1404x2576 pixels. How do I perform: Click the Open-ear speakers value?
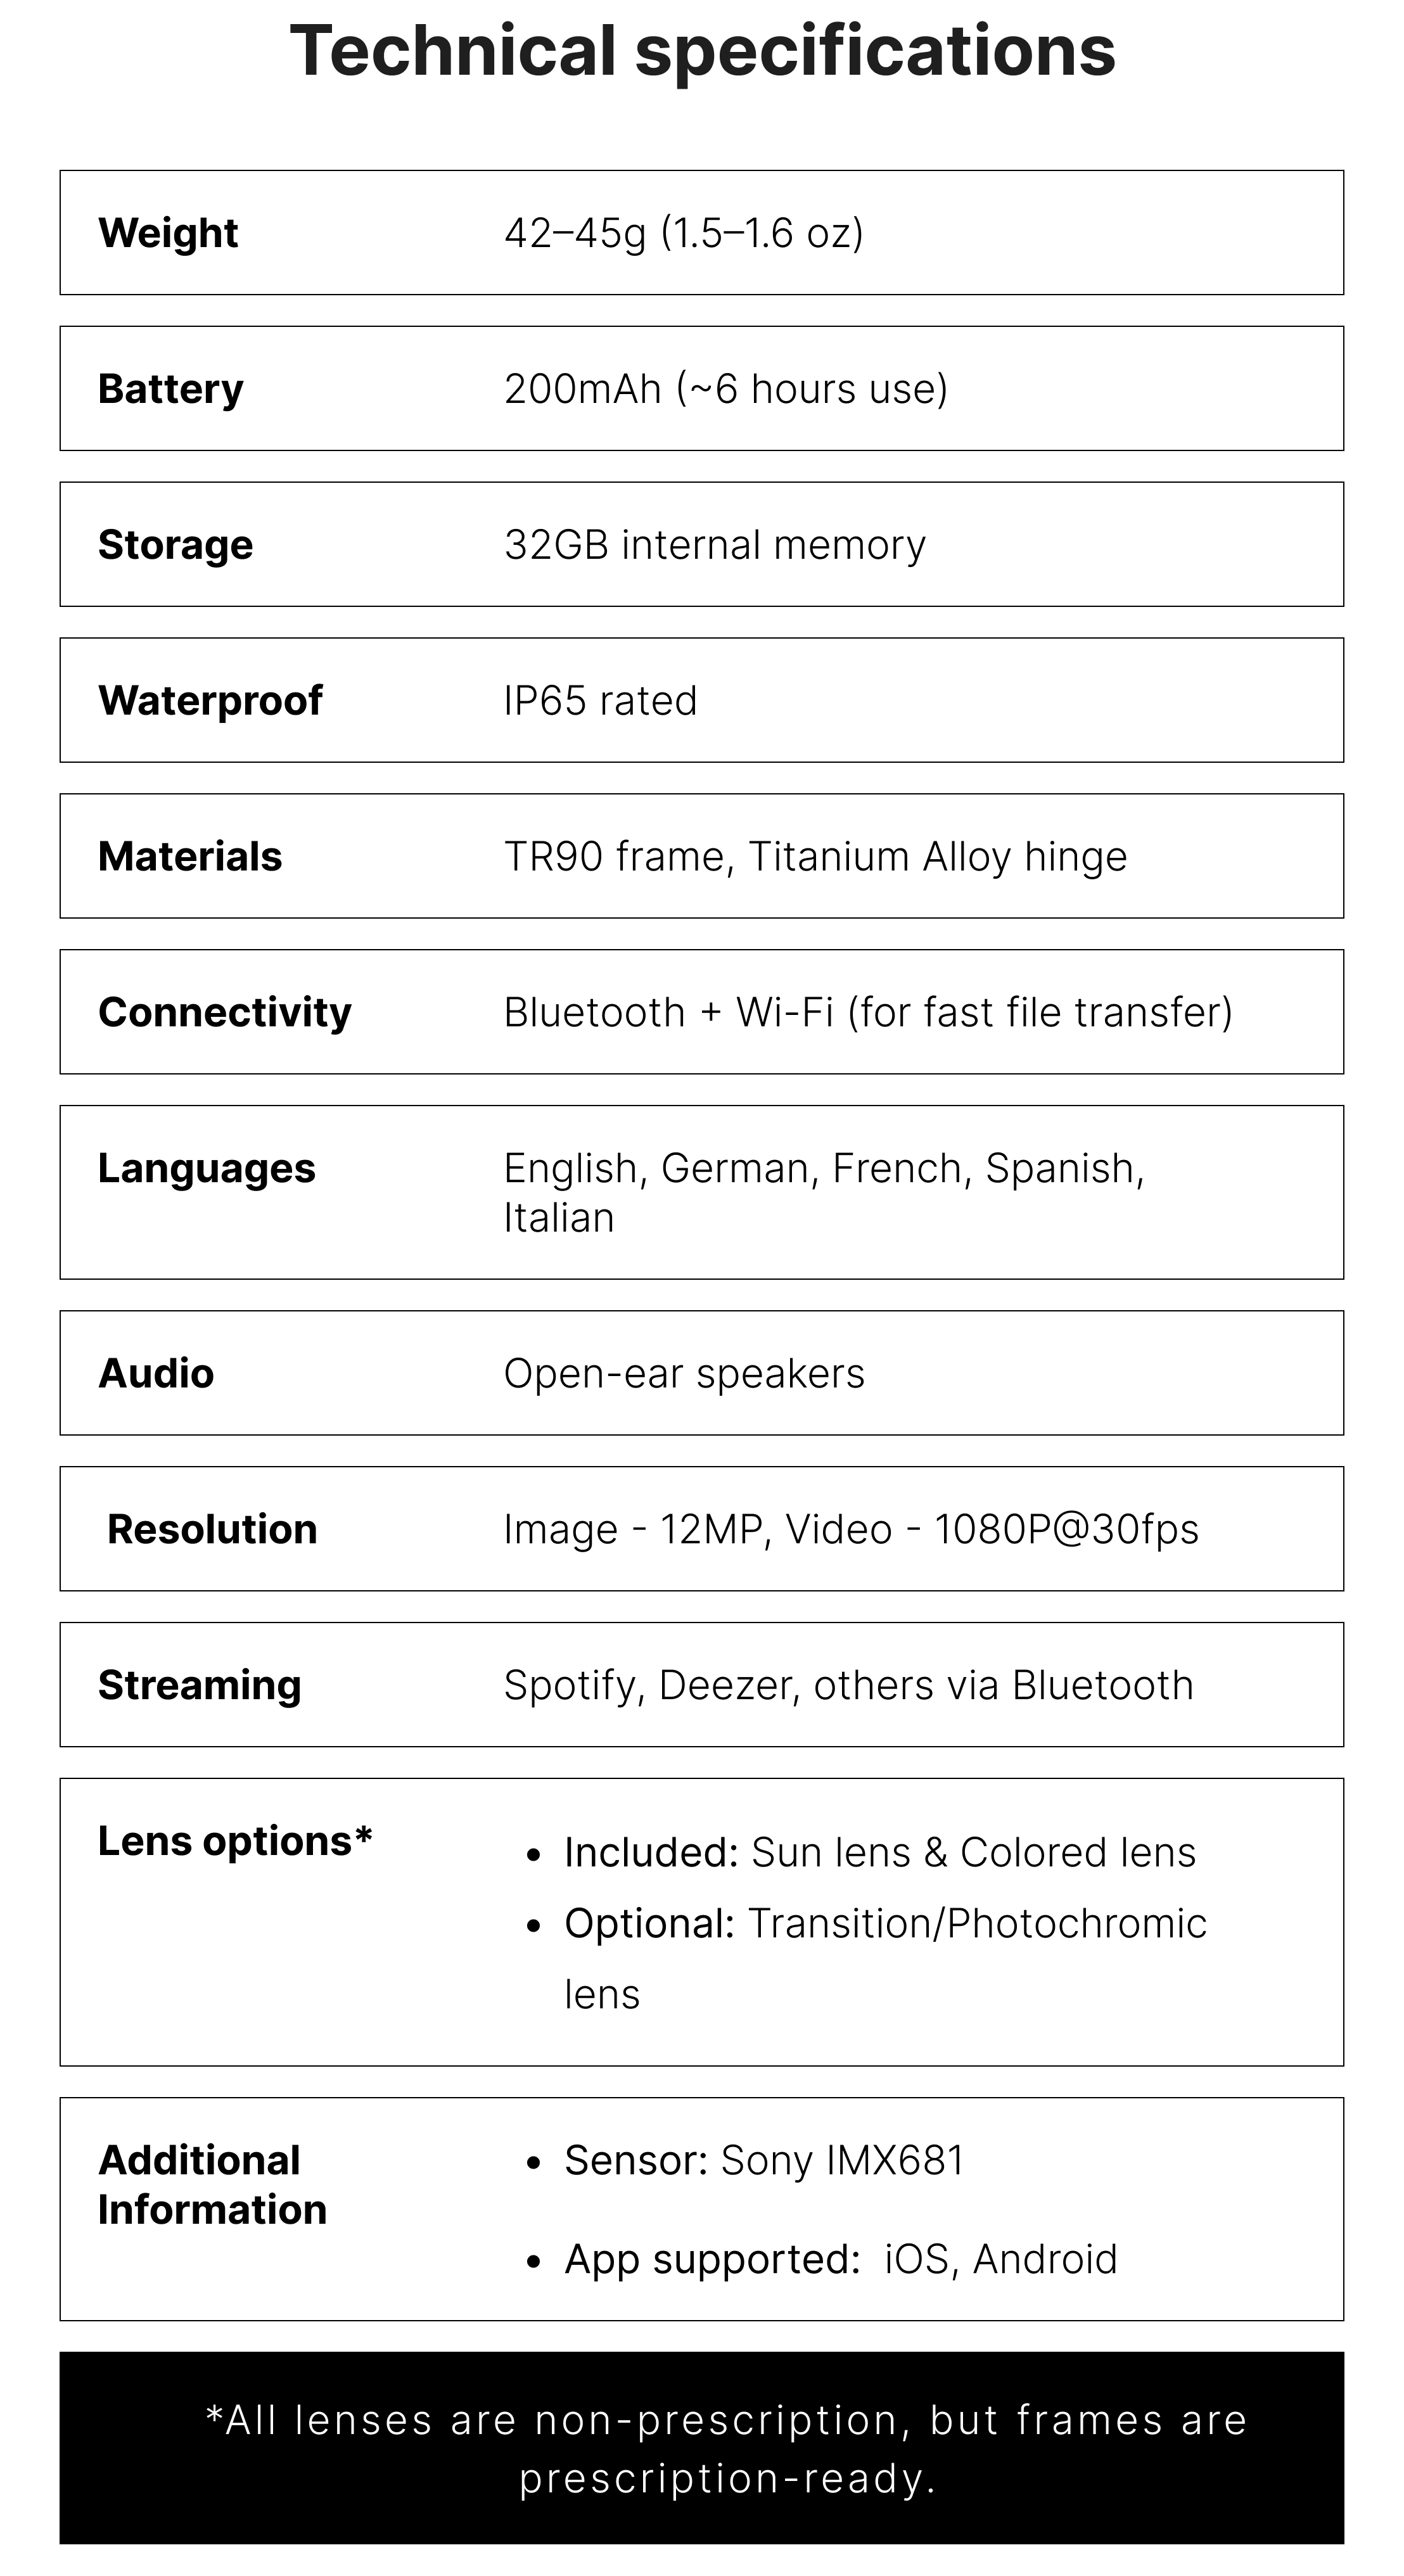[684, 1374]
